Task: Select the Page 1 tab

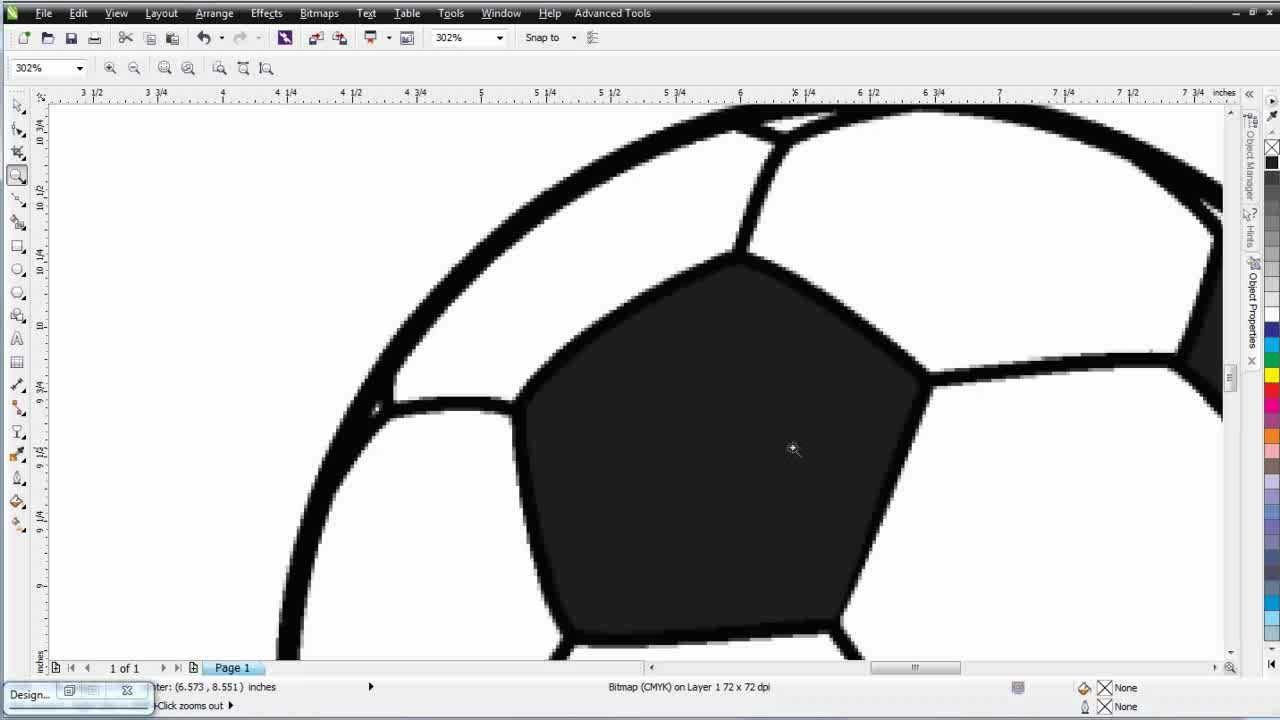Action: 231,667
